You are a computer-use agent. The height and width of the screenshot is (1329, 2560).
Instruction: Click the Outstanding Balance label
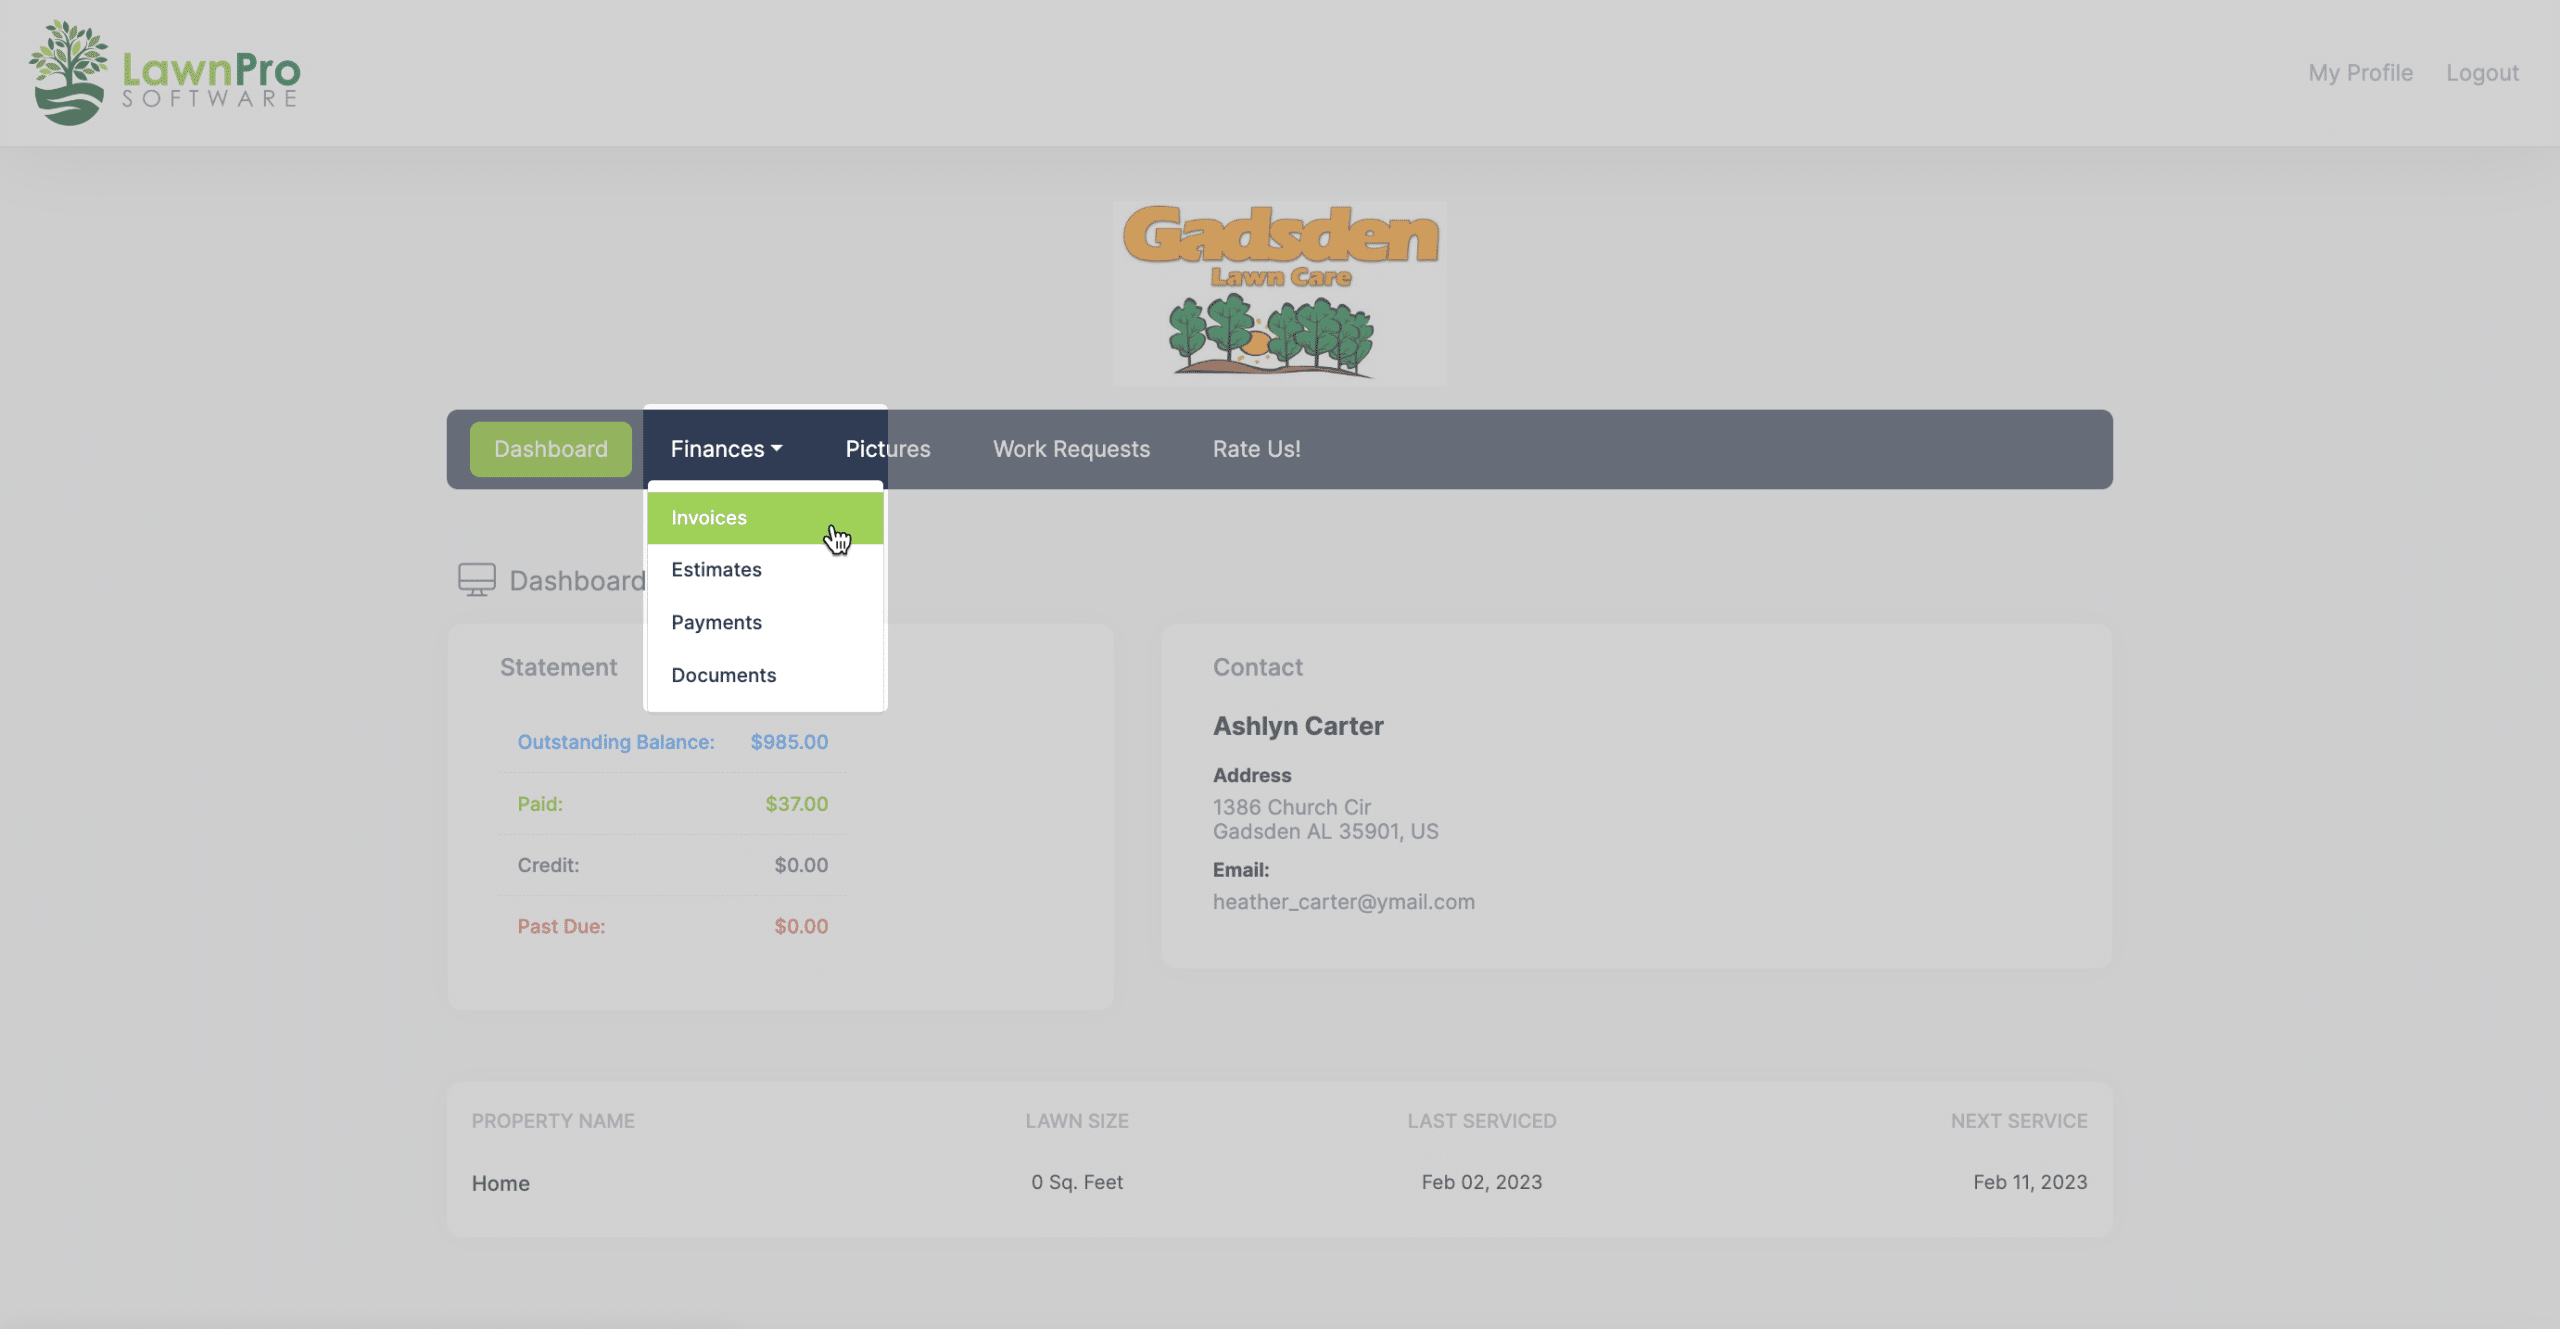616,742
